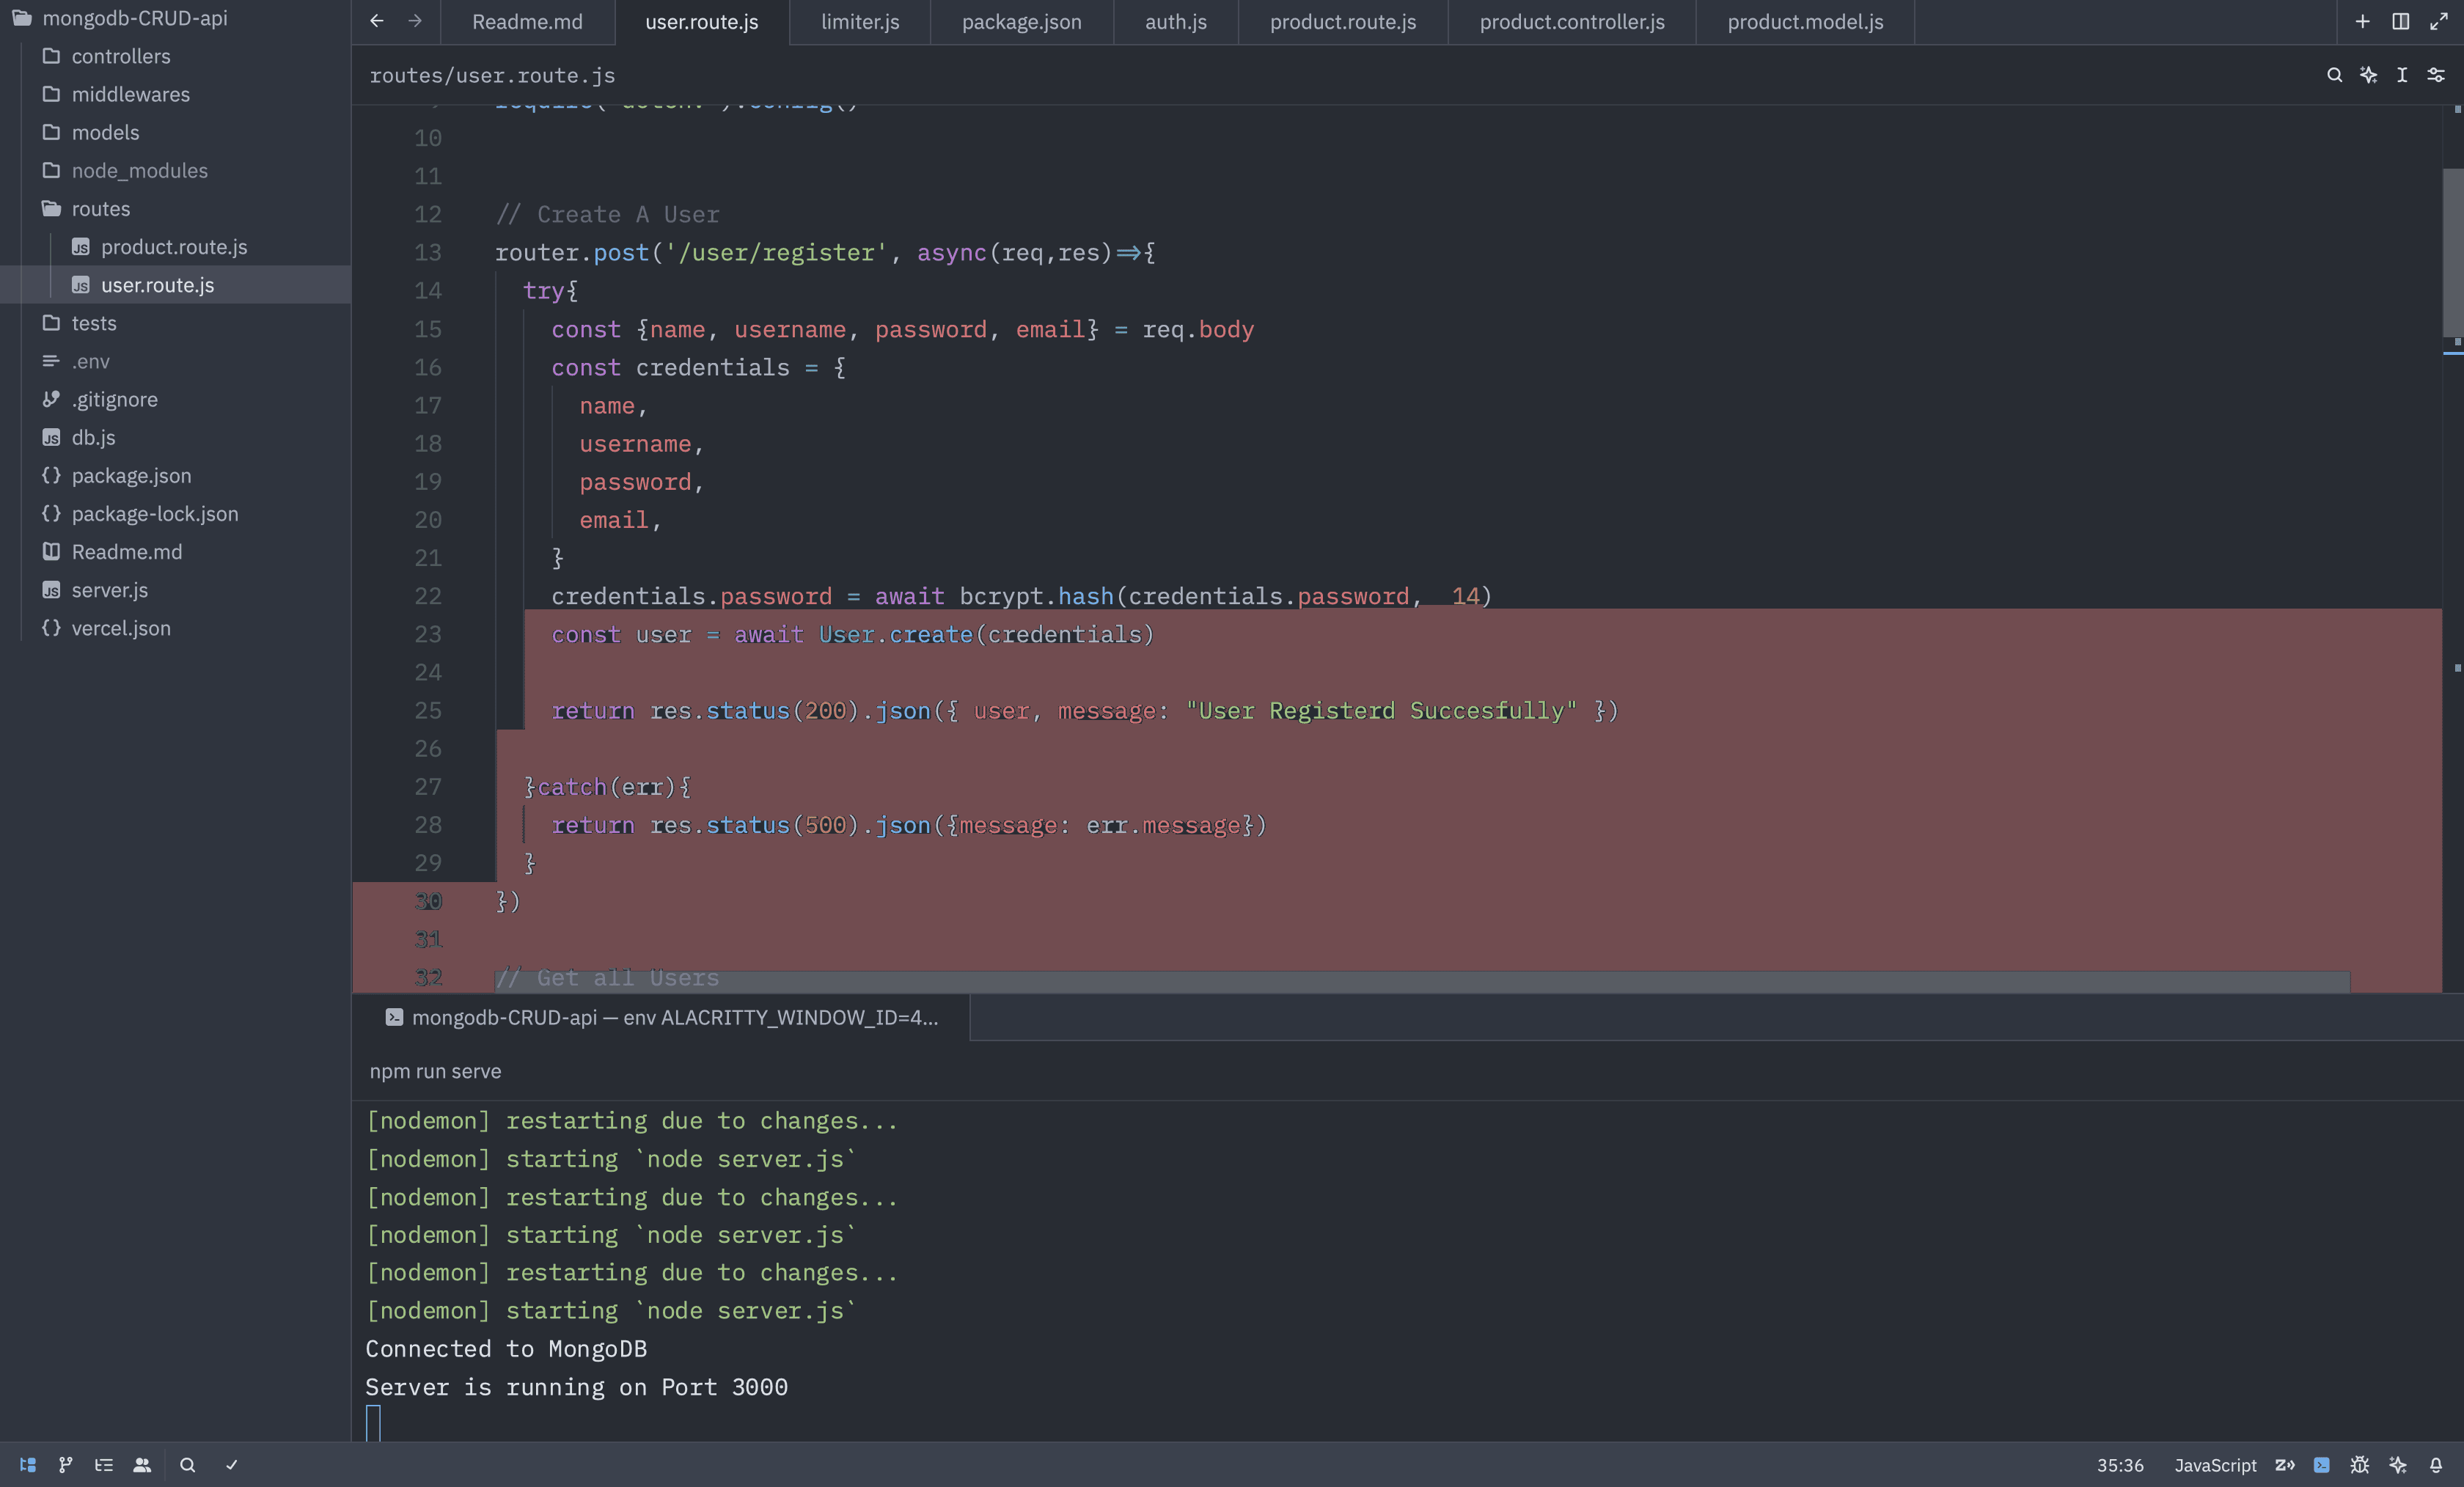
Task: Switch to Readme.md tab
Action: (x=527, y=22)
